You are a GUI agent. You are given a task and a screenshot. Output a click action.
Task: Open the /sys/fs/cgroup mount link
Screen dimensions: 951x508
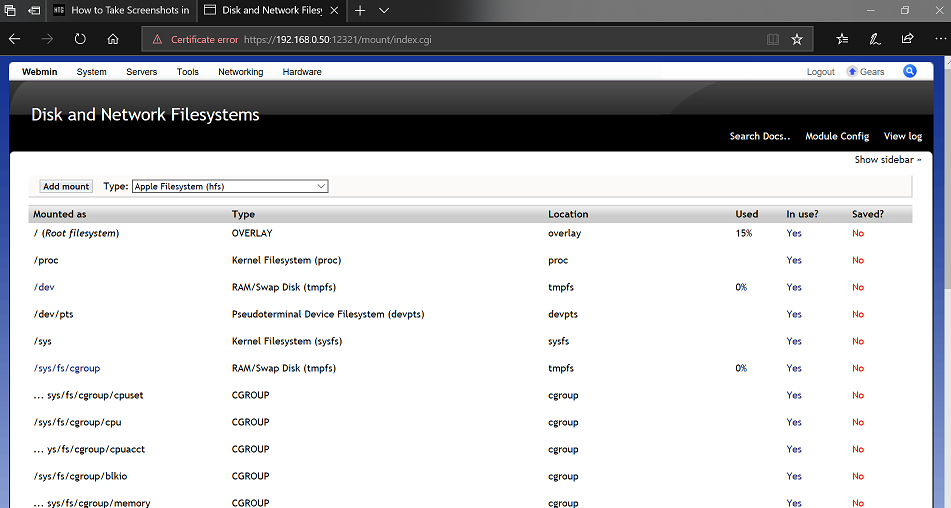coord(67,368)
